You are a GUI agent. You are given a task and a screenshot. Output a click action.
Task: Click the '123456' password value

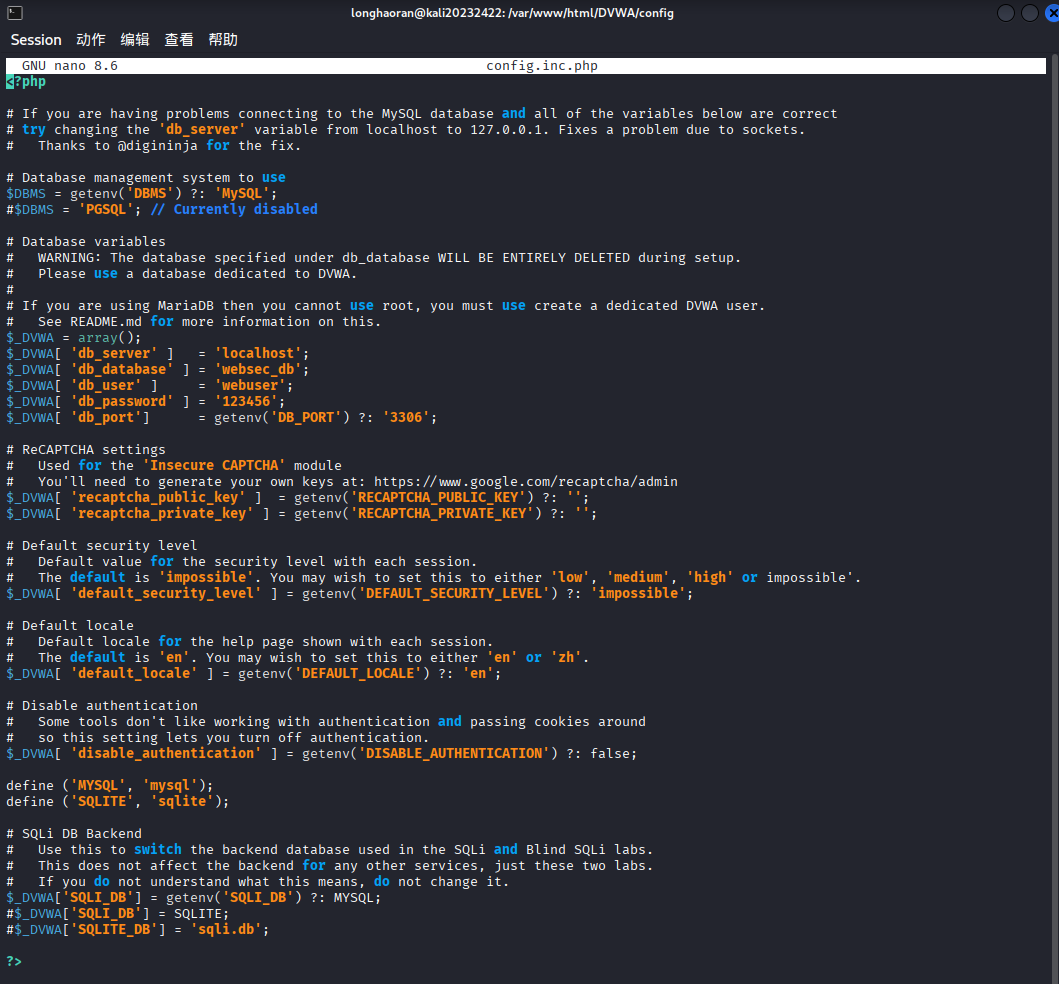246,401
